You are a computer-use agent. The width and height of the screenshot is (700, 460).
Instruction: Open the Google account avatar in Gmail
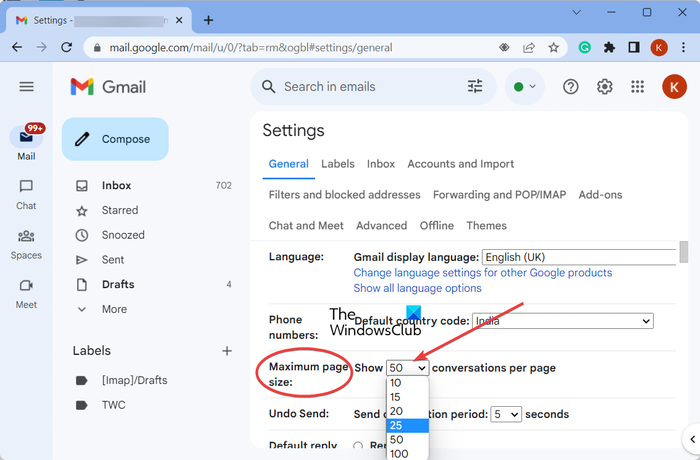click(x=674, y=87)
